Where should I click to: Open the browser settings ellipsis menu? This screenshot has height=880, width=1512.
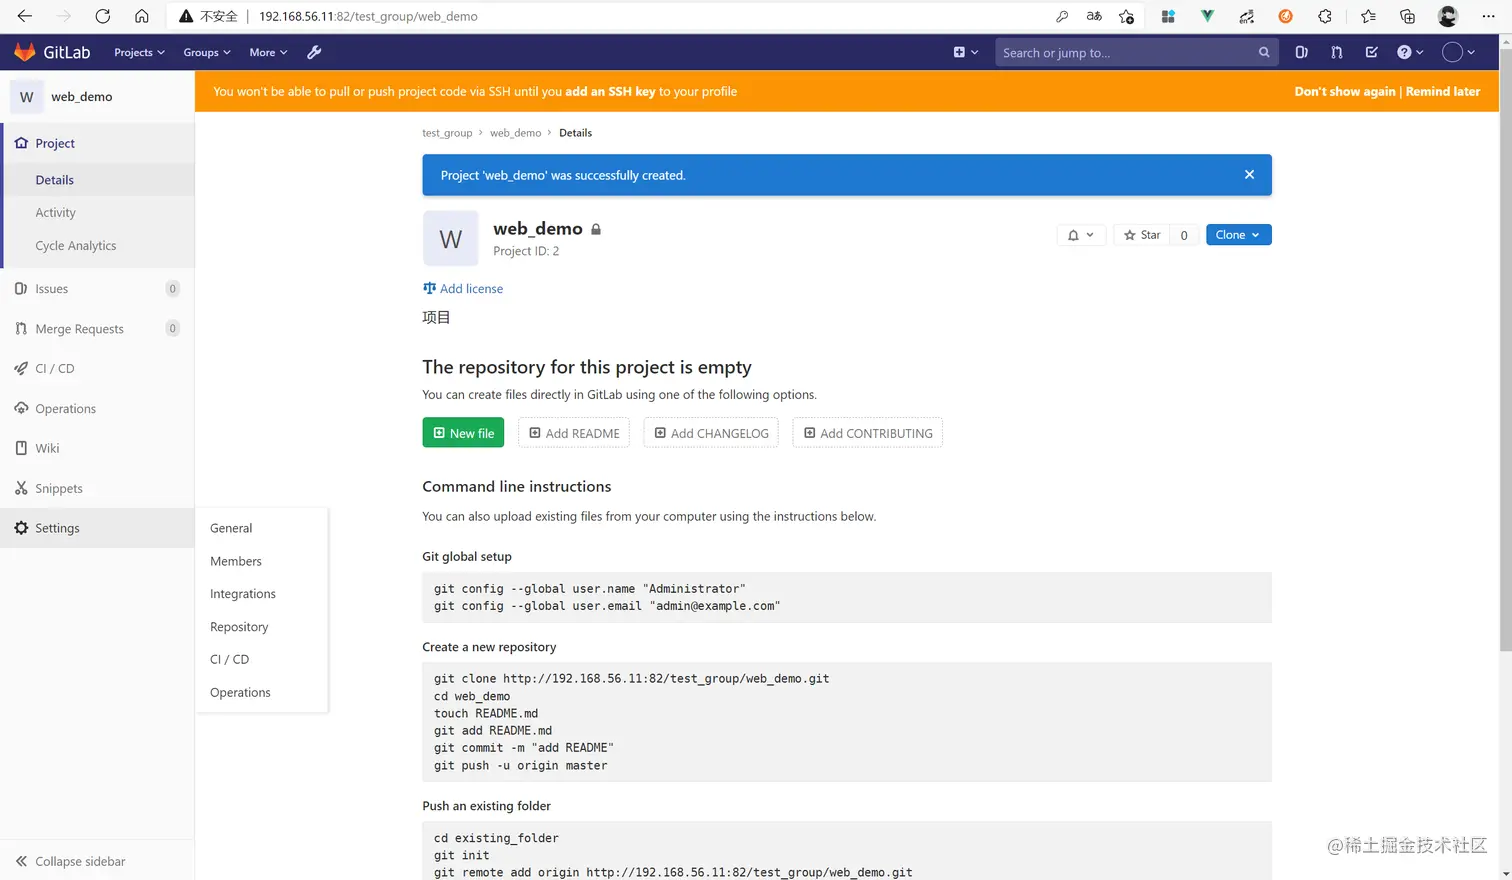[x=1488, y=16]
